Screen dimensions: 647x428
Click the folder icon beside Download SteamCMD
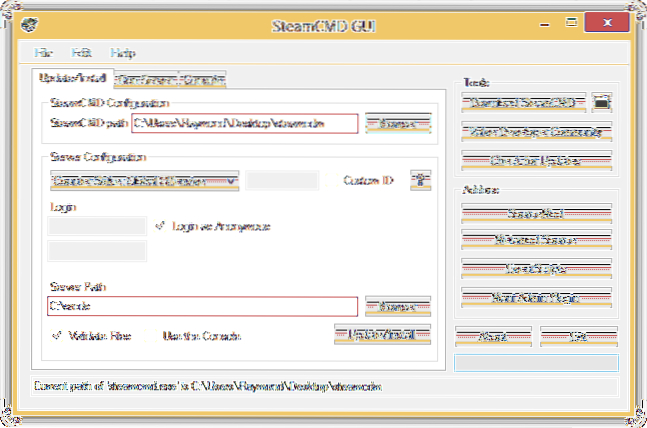(602, 102)
